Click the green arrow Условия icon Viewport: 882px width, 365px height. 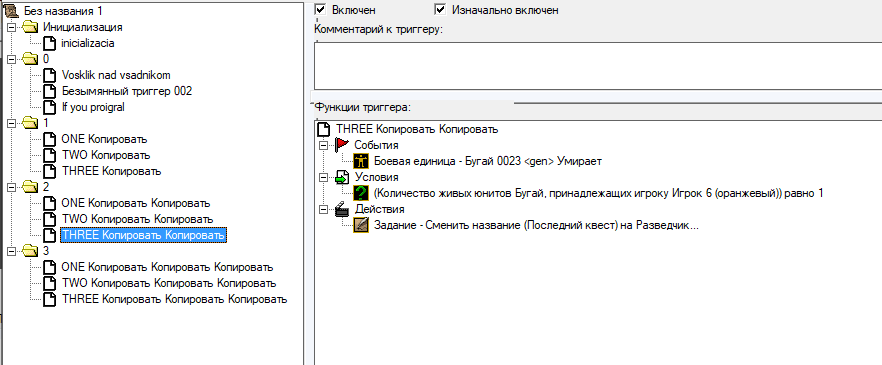pos(341,177)
